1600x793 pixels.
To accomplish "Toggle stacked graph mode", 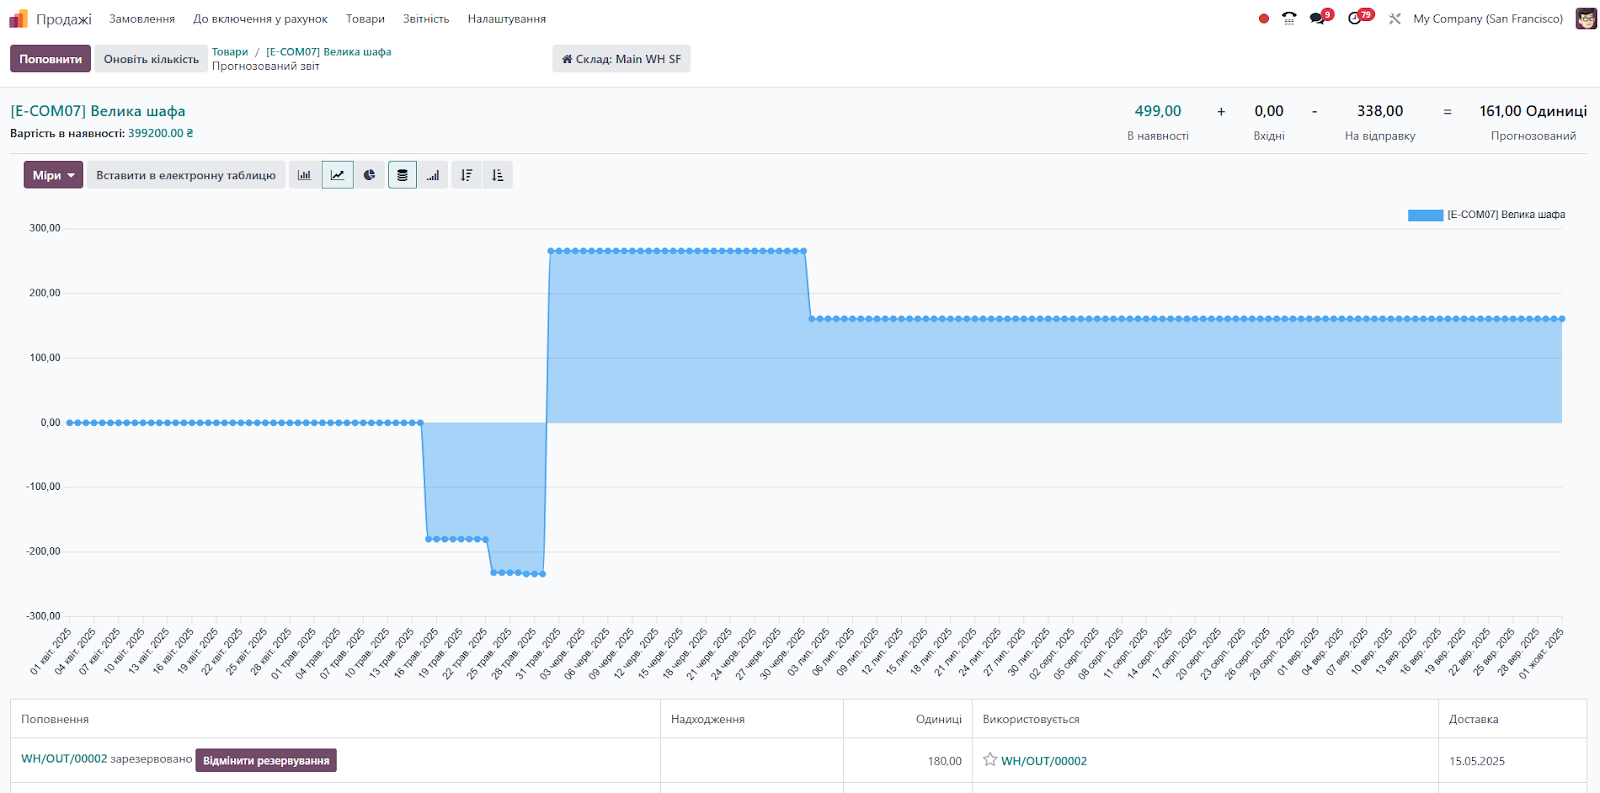I will tap(402, 175).
